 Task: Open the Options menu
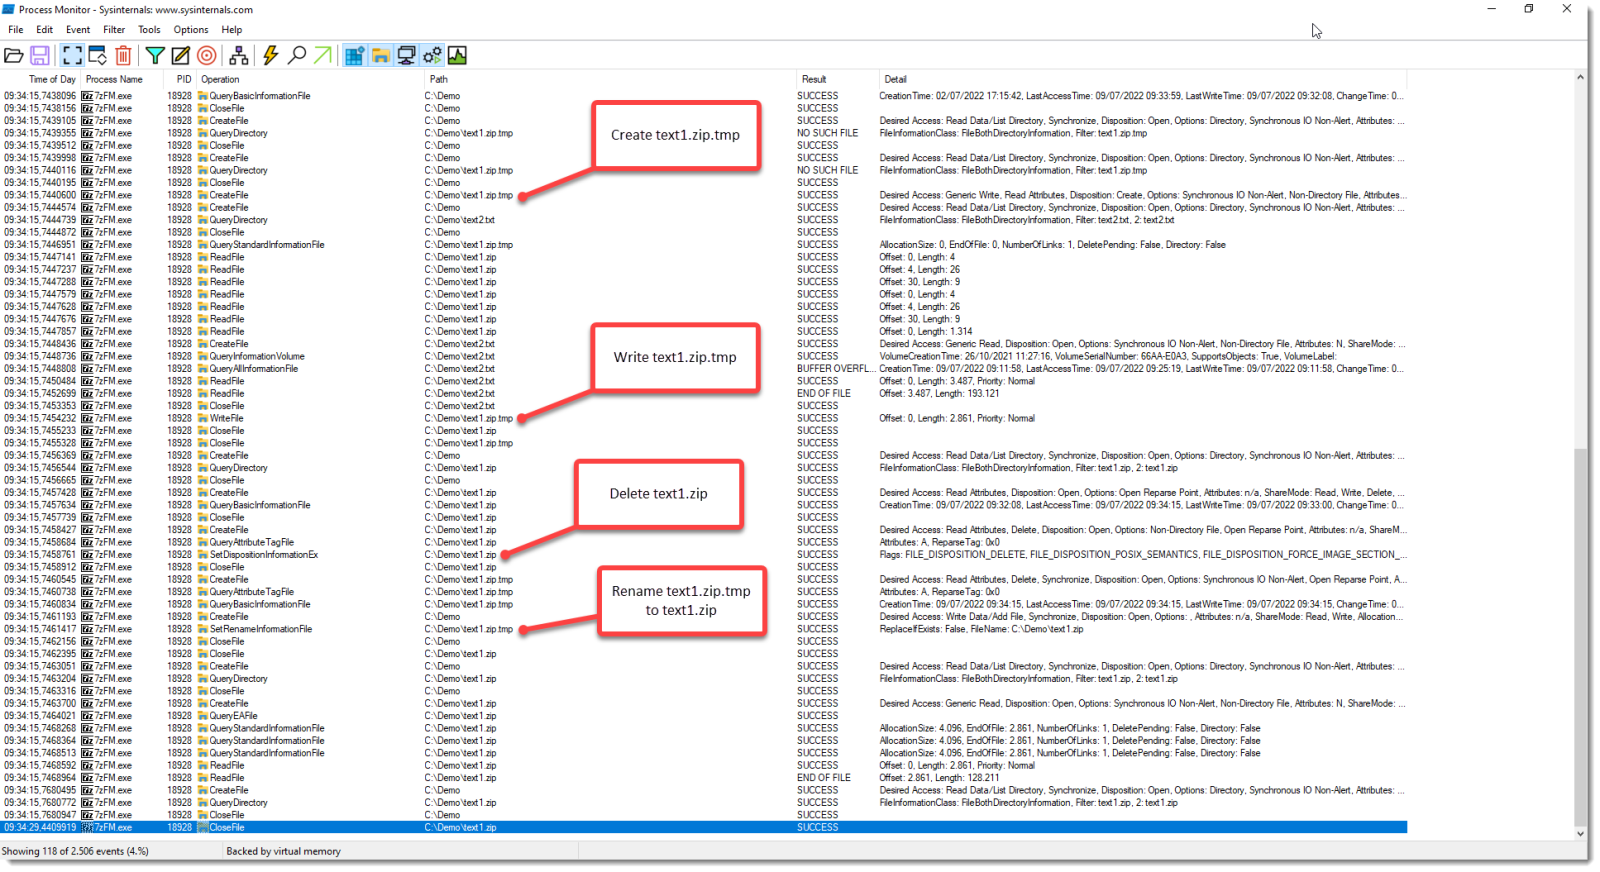[x=191, y=30]
